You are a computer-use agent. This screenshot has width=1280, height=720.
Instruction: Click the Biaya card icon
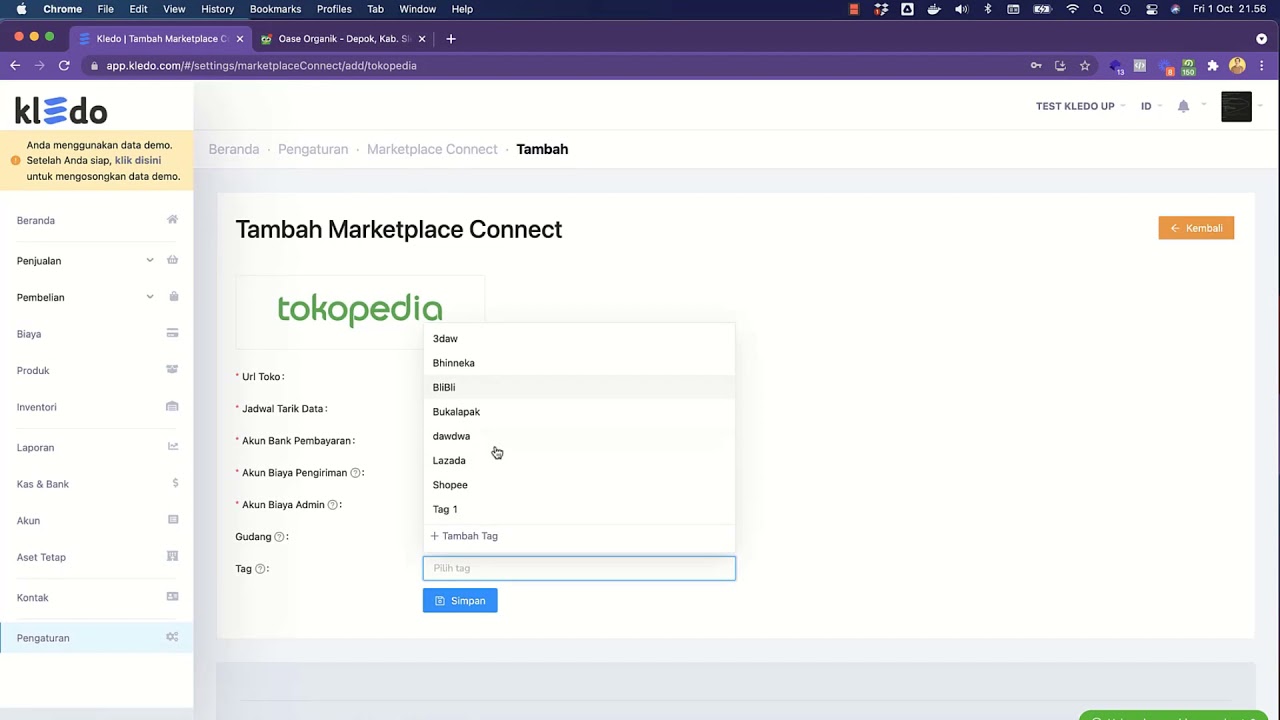(172, 333)
